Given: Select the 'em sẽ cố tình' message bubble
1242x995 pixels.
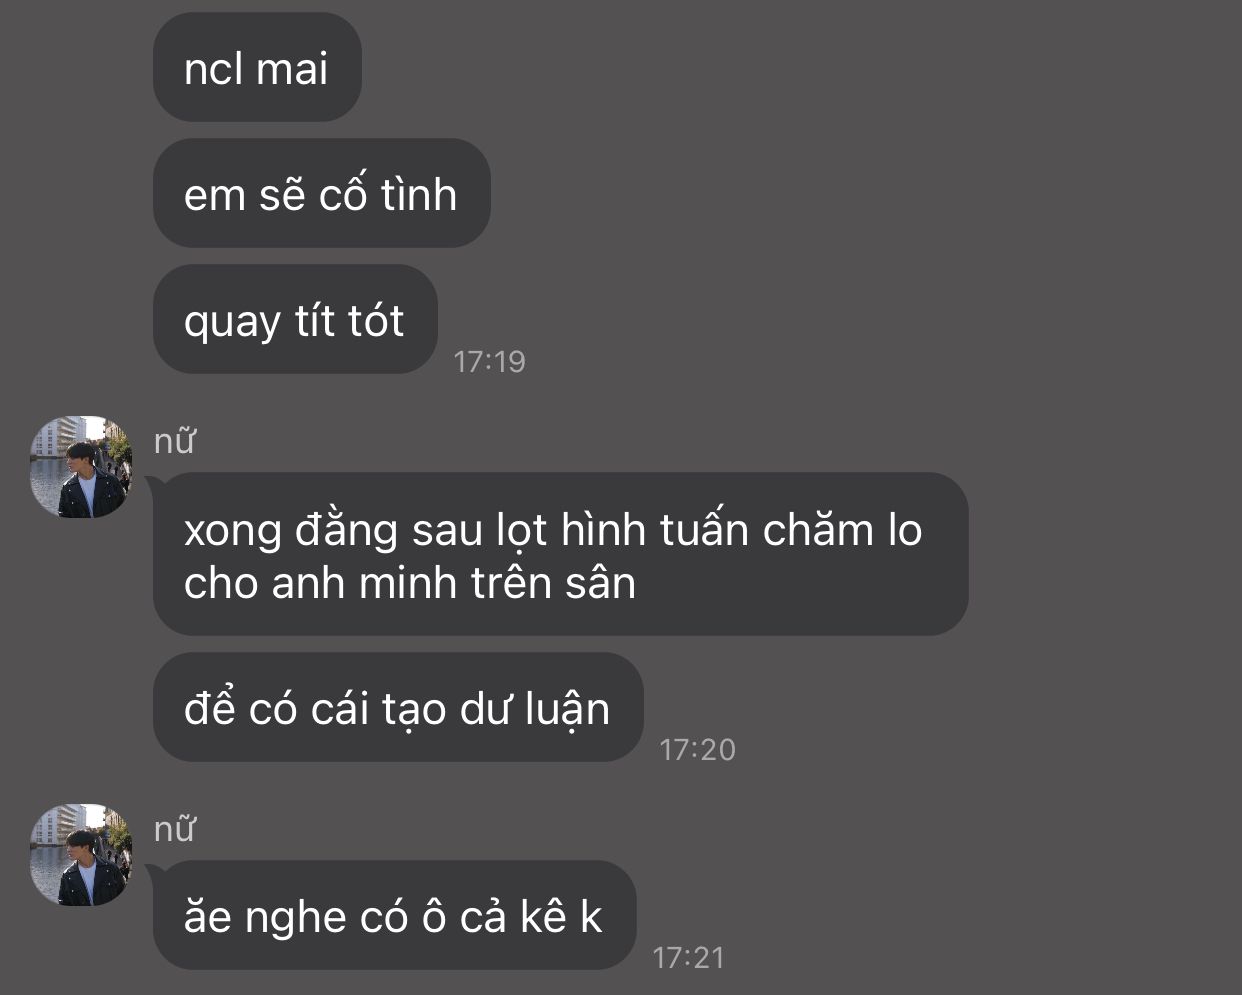Looking at the screenshot, I should click(x=321, y=193).
